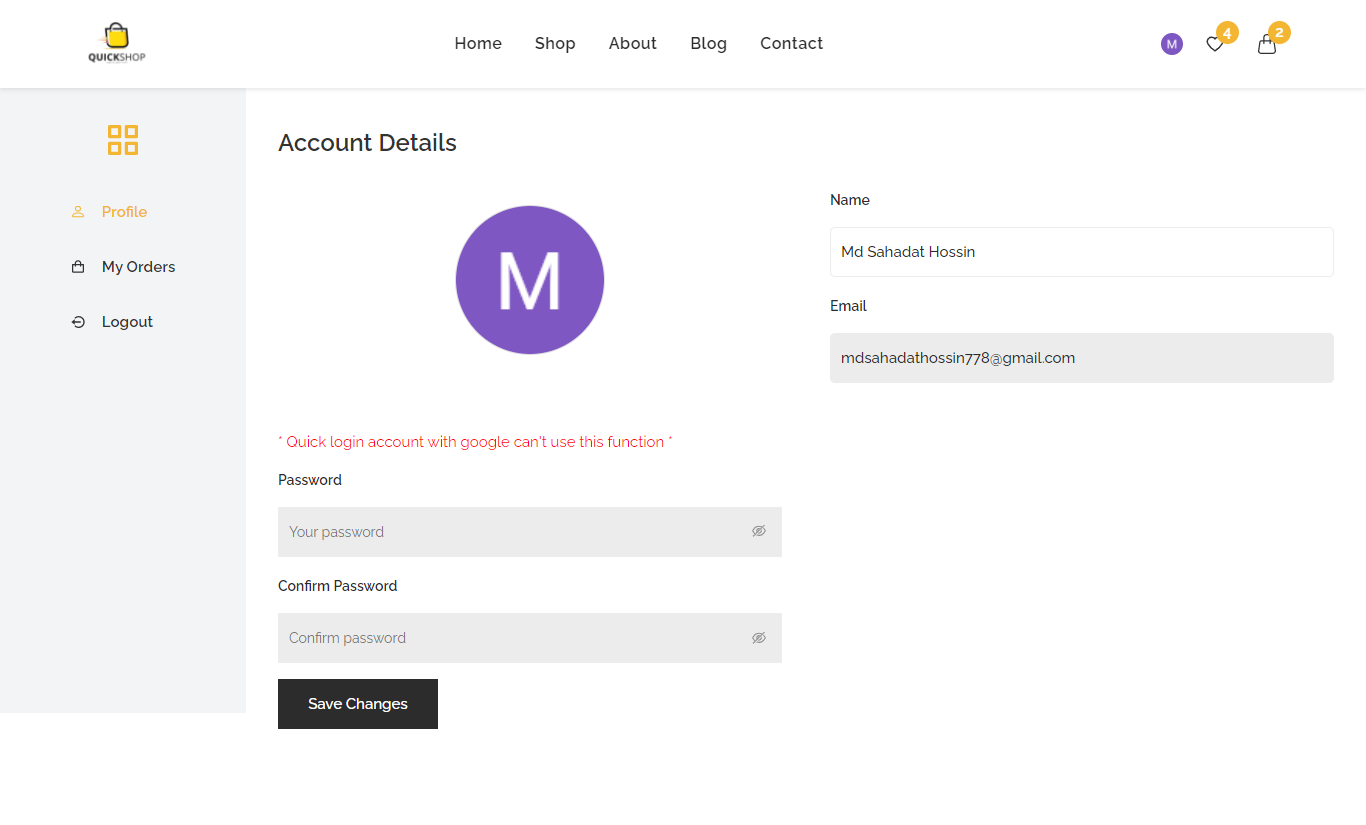Image resolution: width=1366 pixels, height=825 pixels.
Task: Click the Account Details heading
Action: click(367, 143)
